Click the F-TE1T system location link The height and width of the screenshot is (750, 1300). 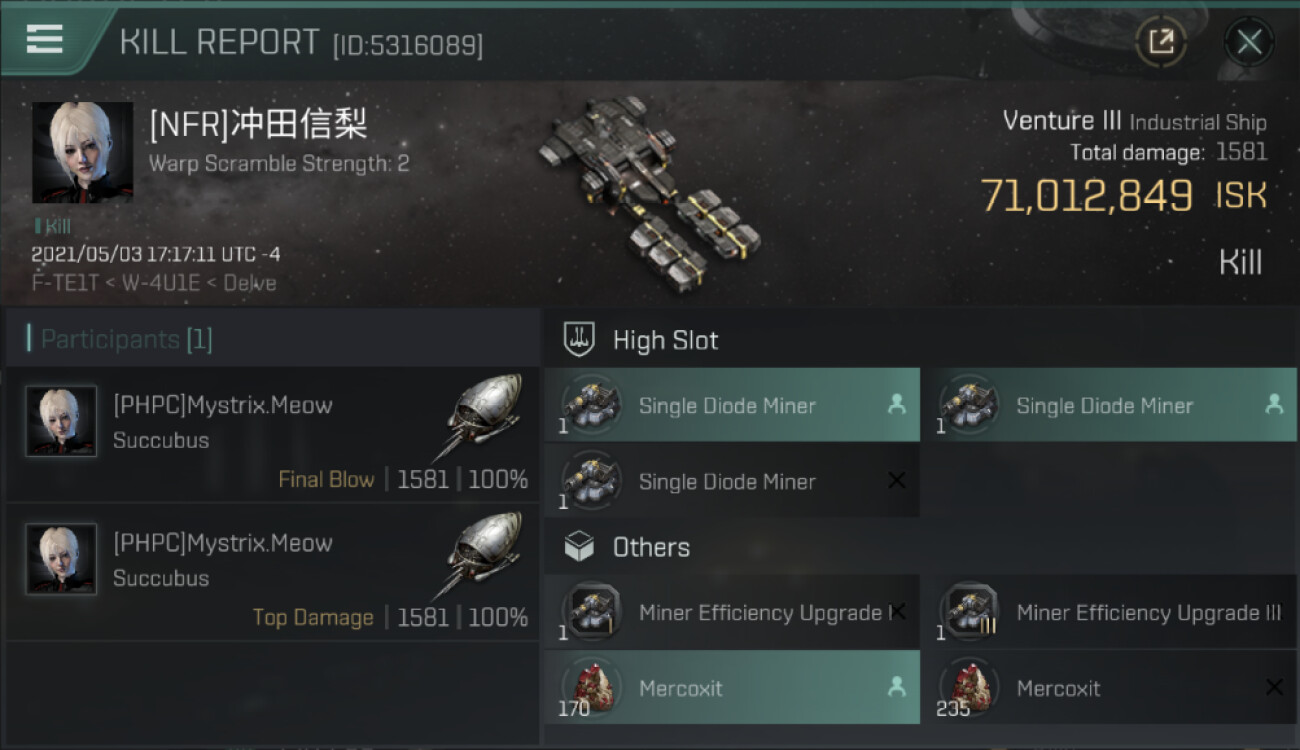pyautogui.click(x=66, y=283)
